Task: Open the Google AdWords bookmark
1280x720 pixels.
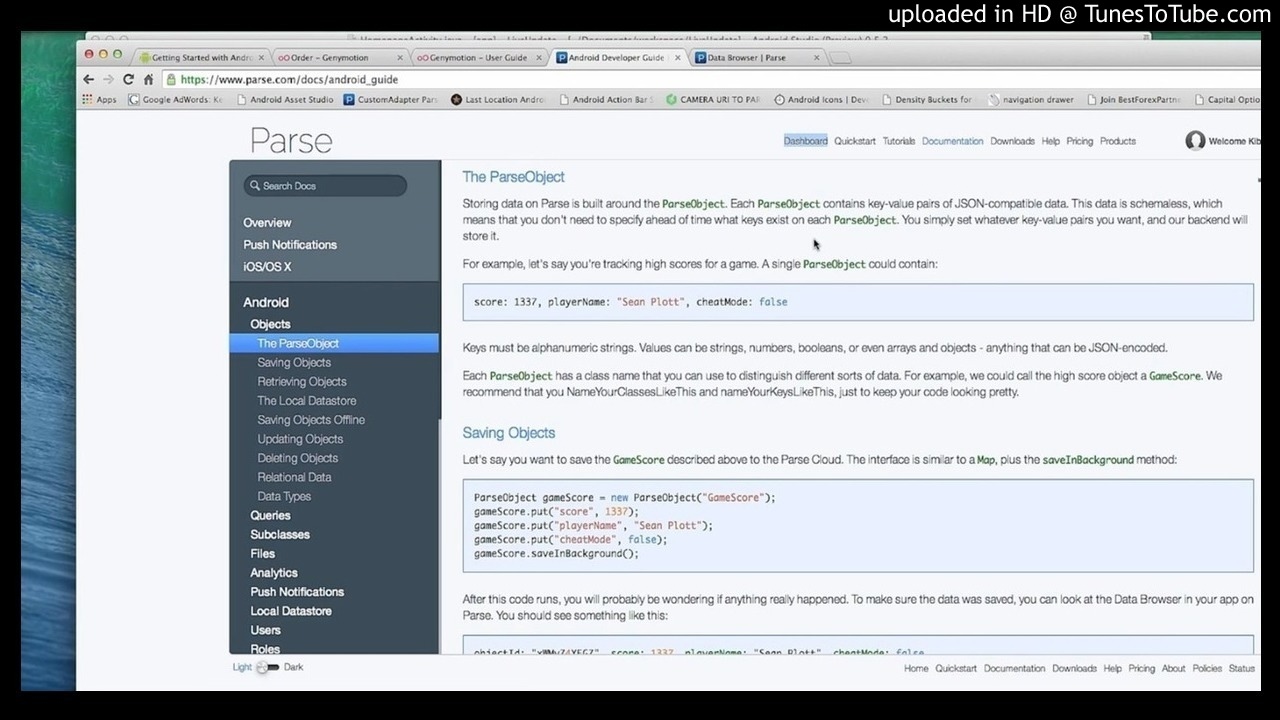Action: (176, 100)
